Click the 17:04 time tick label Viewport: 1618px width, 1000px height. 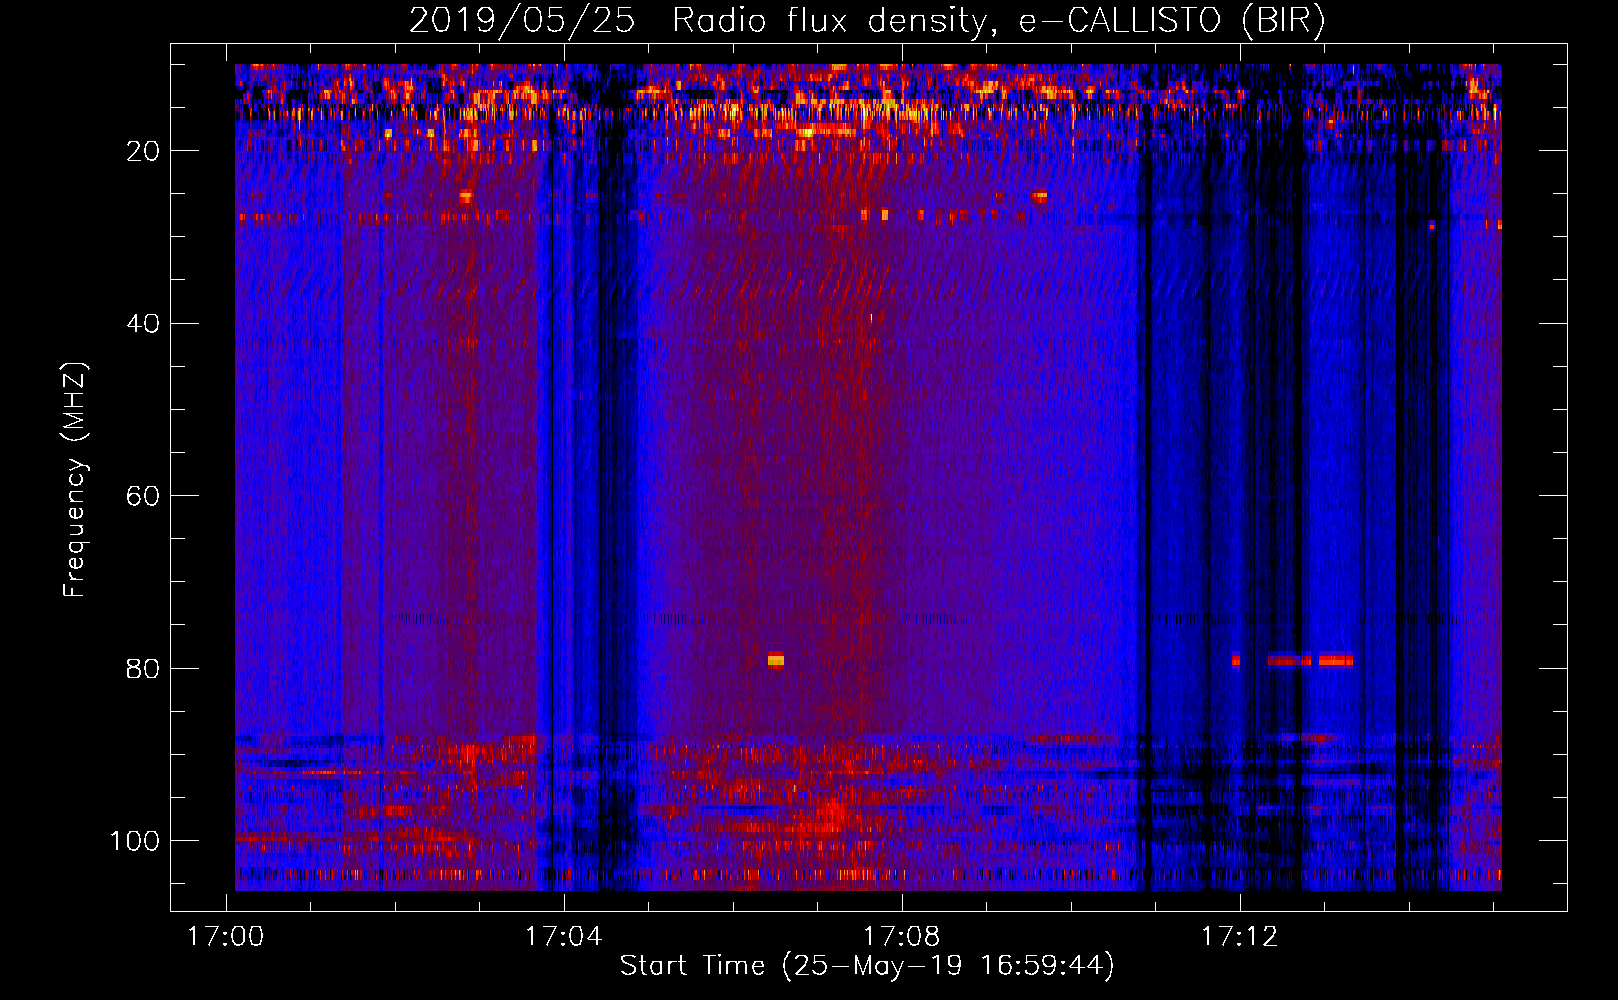564,937
